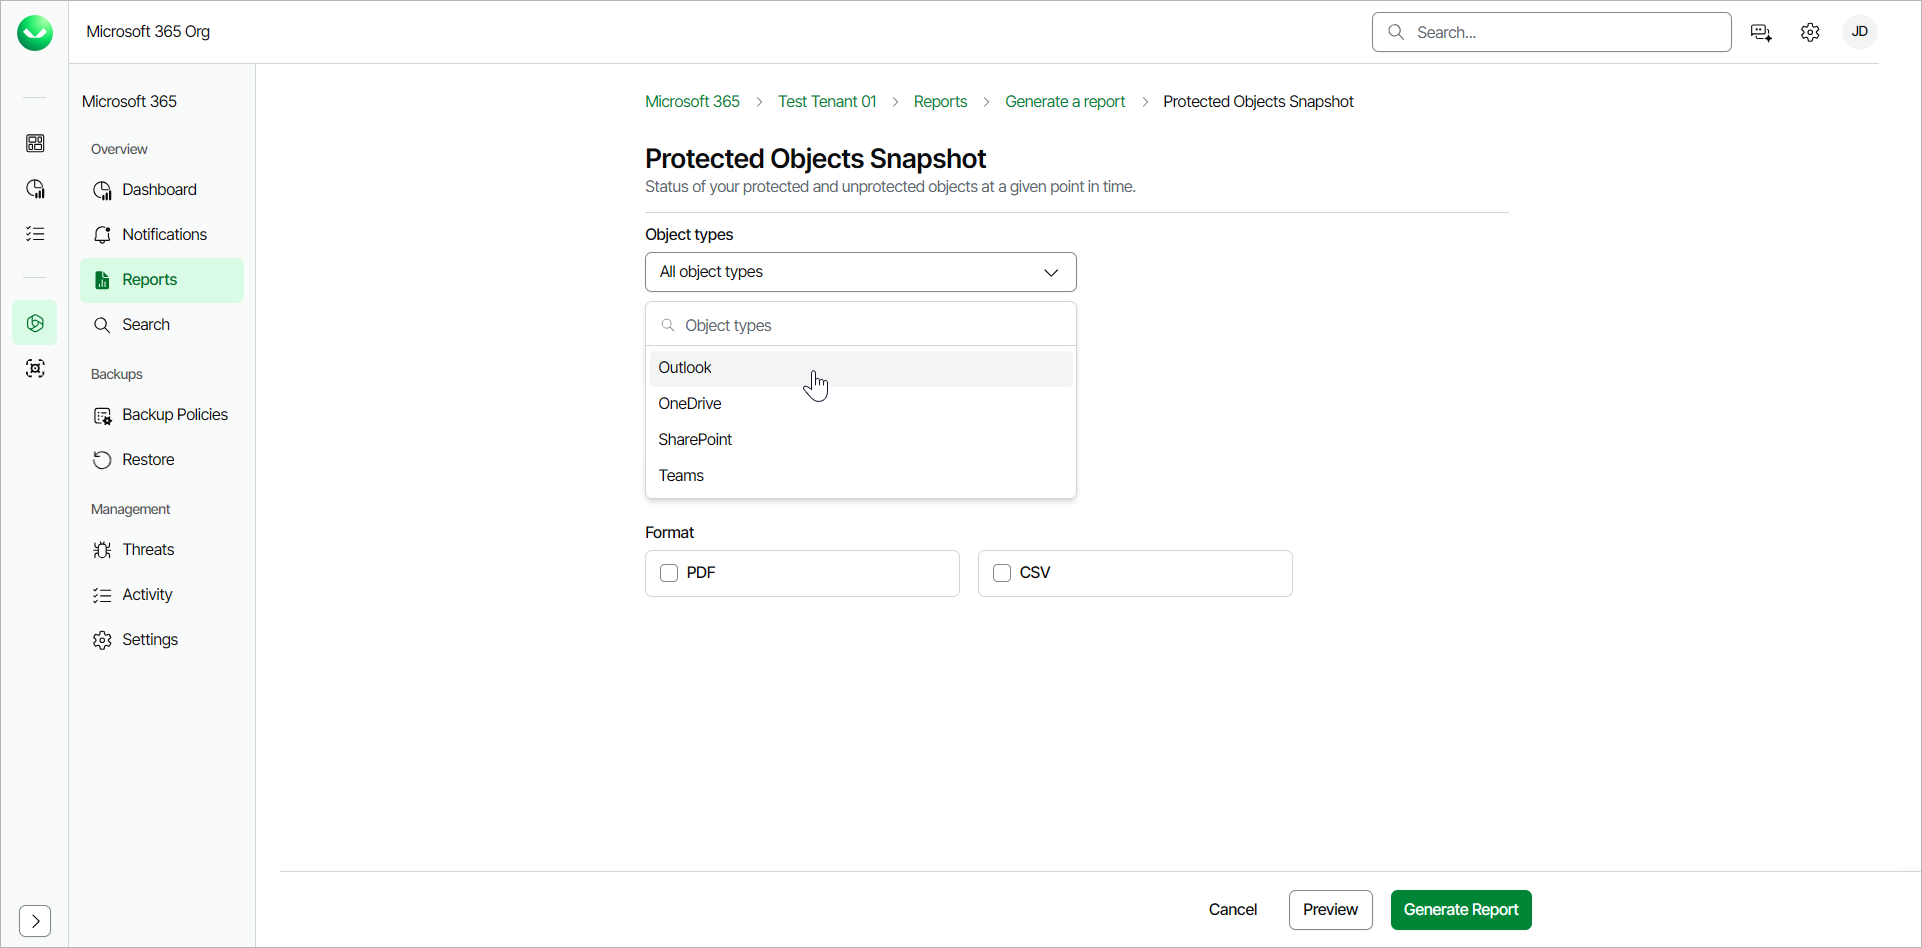Viewport: 1922px width, 948px height.
Task: Open the JD user avatar menu
Action: (x=1860, y=32)
